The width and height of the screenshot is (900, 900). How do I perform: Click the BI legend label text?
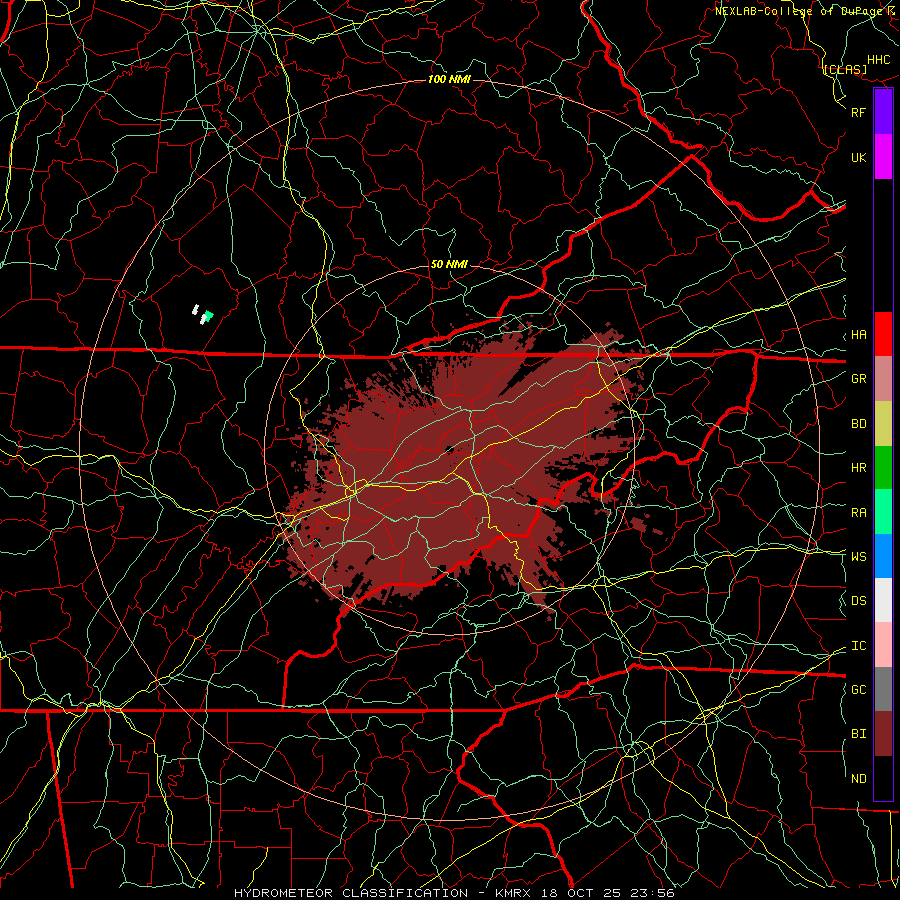[859, 734]
